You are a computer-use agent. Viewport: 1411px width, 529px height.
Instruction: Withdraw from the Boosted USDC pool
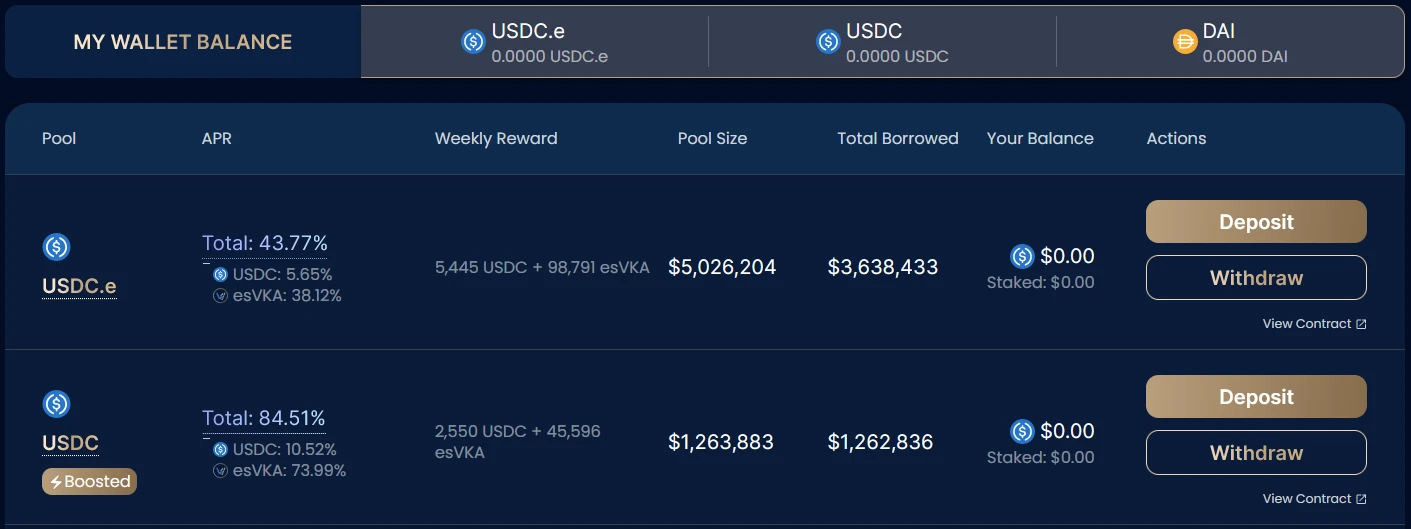pos(1256,453)
